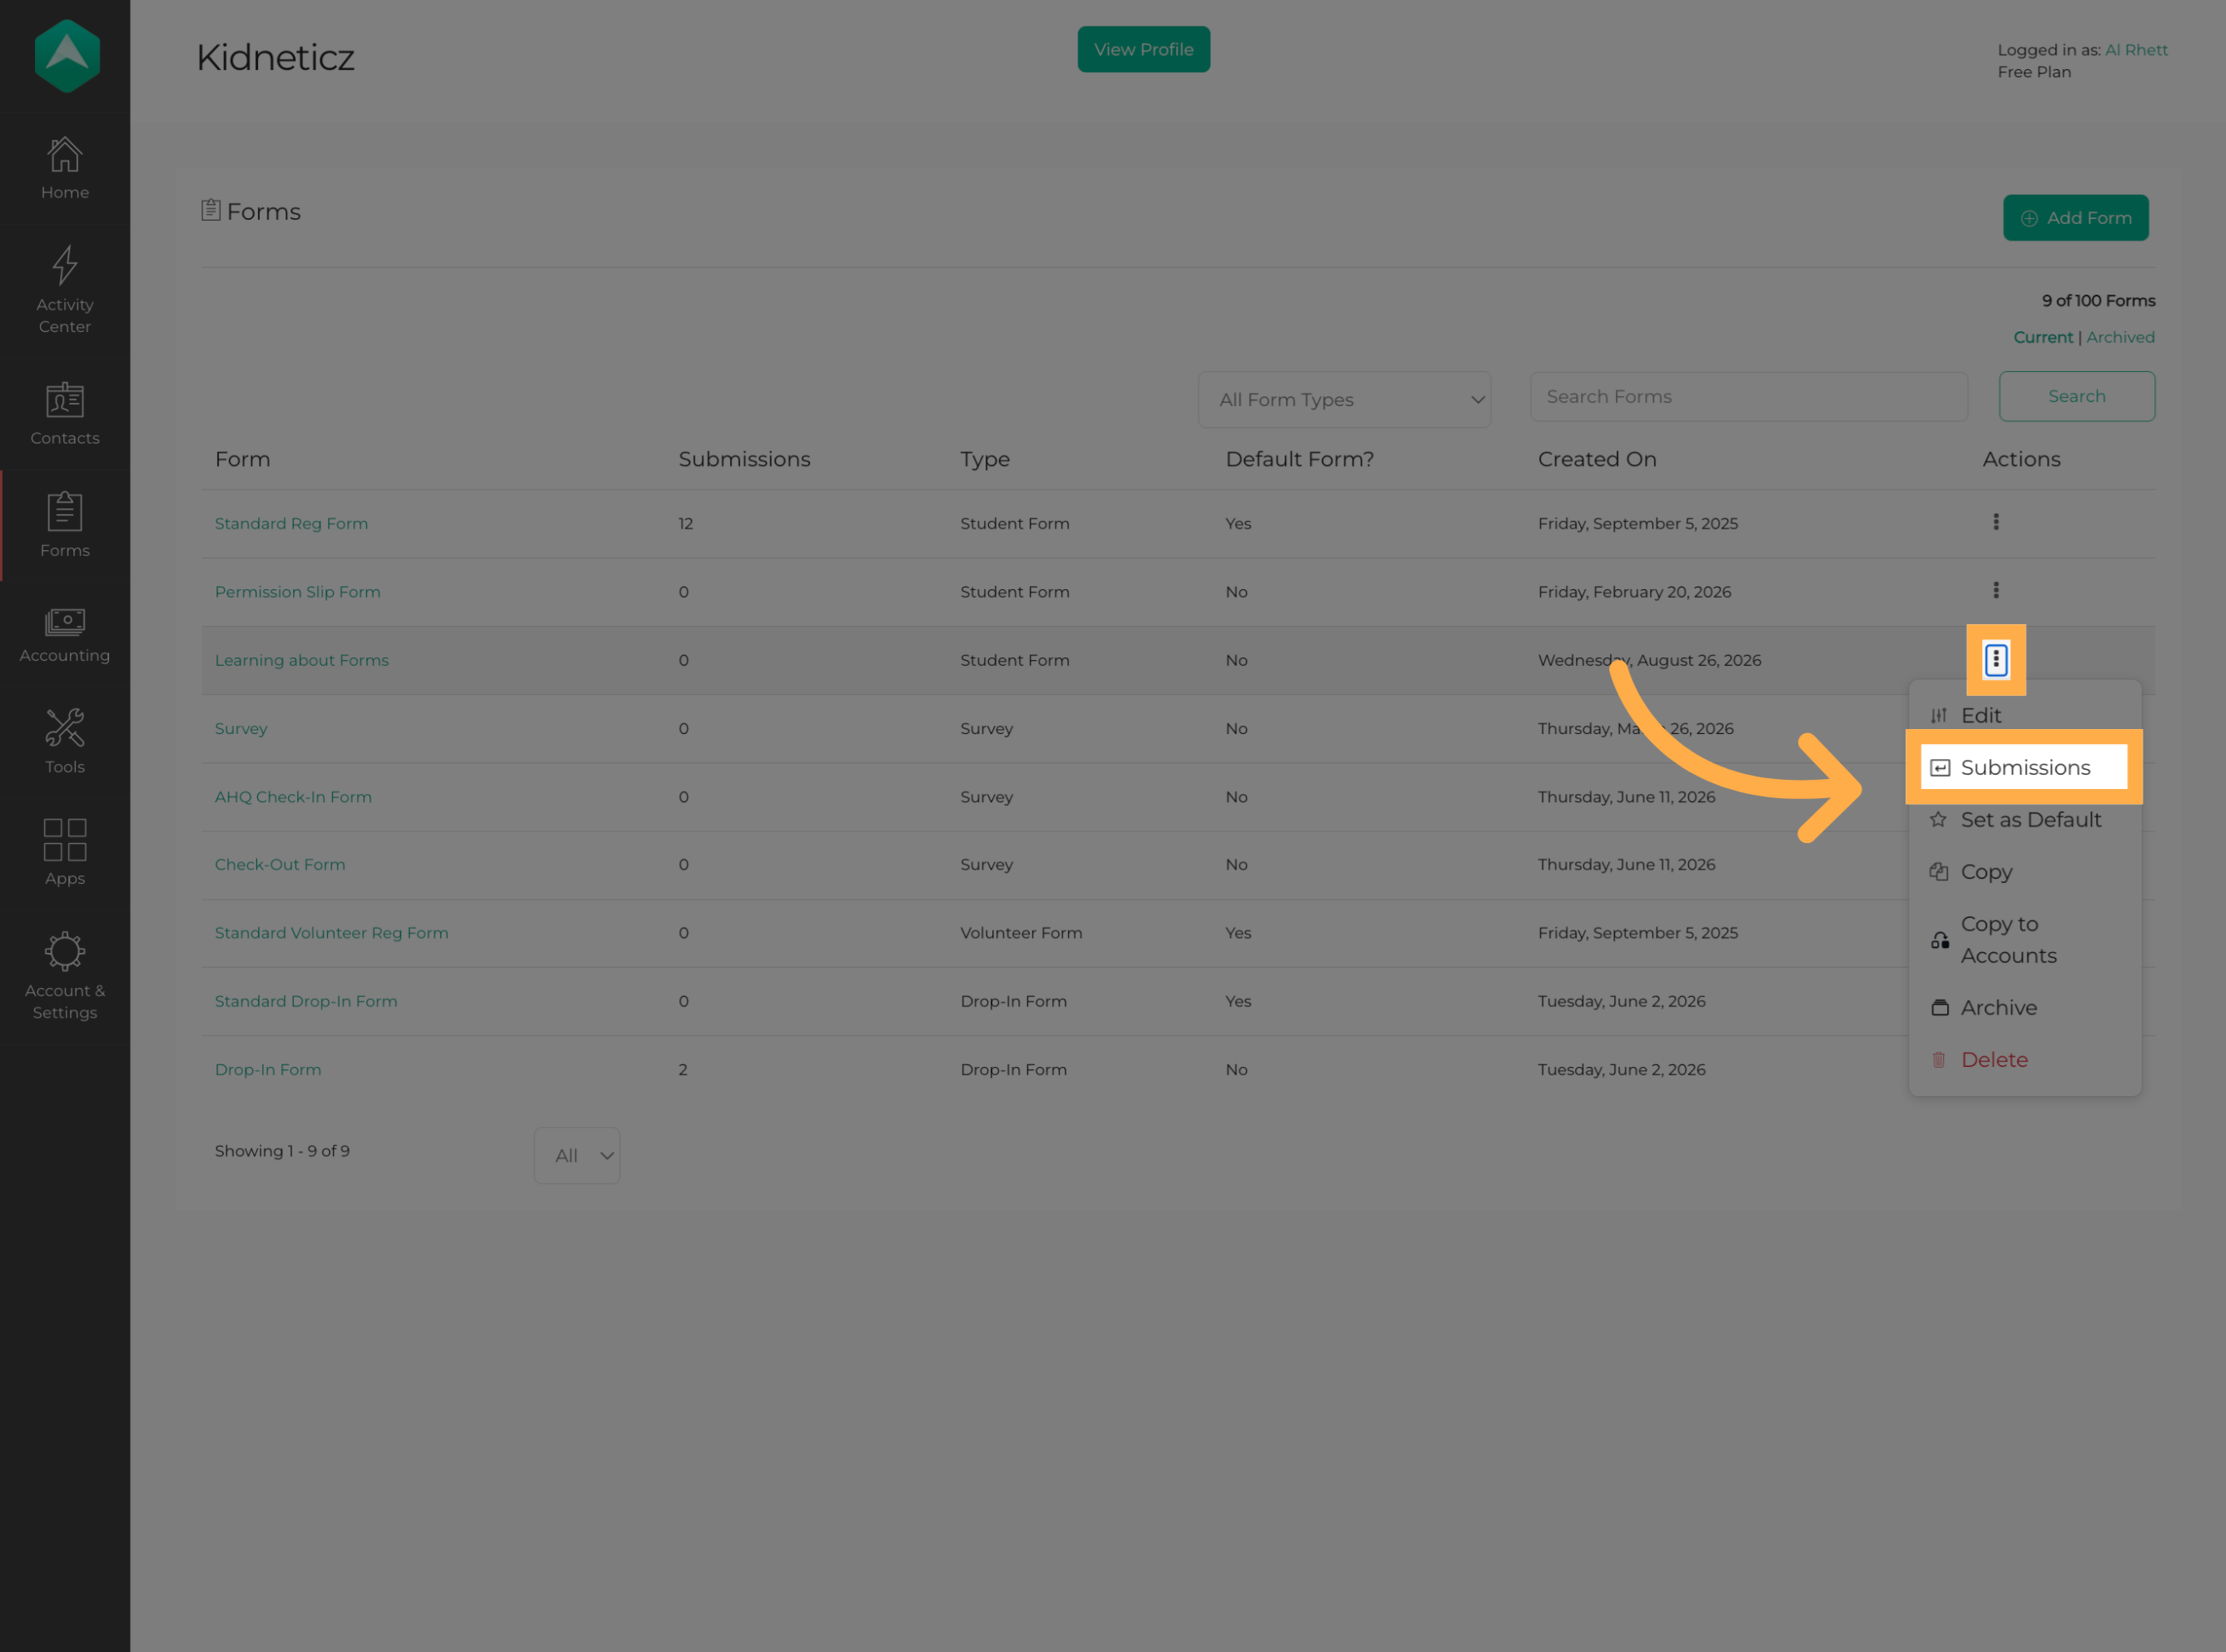Open the Al Rhett user link
2226x1652 pixels.
2136,50
